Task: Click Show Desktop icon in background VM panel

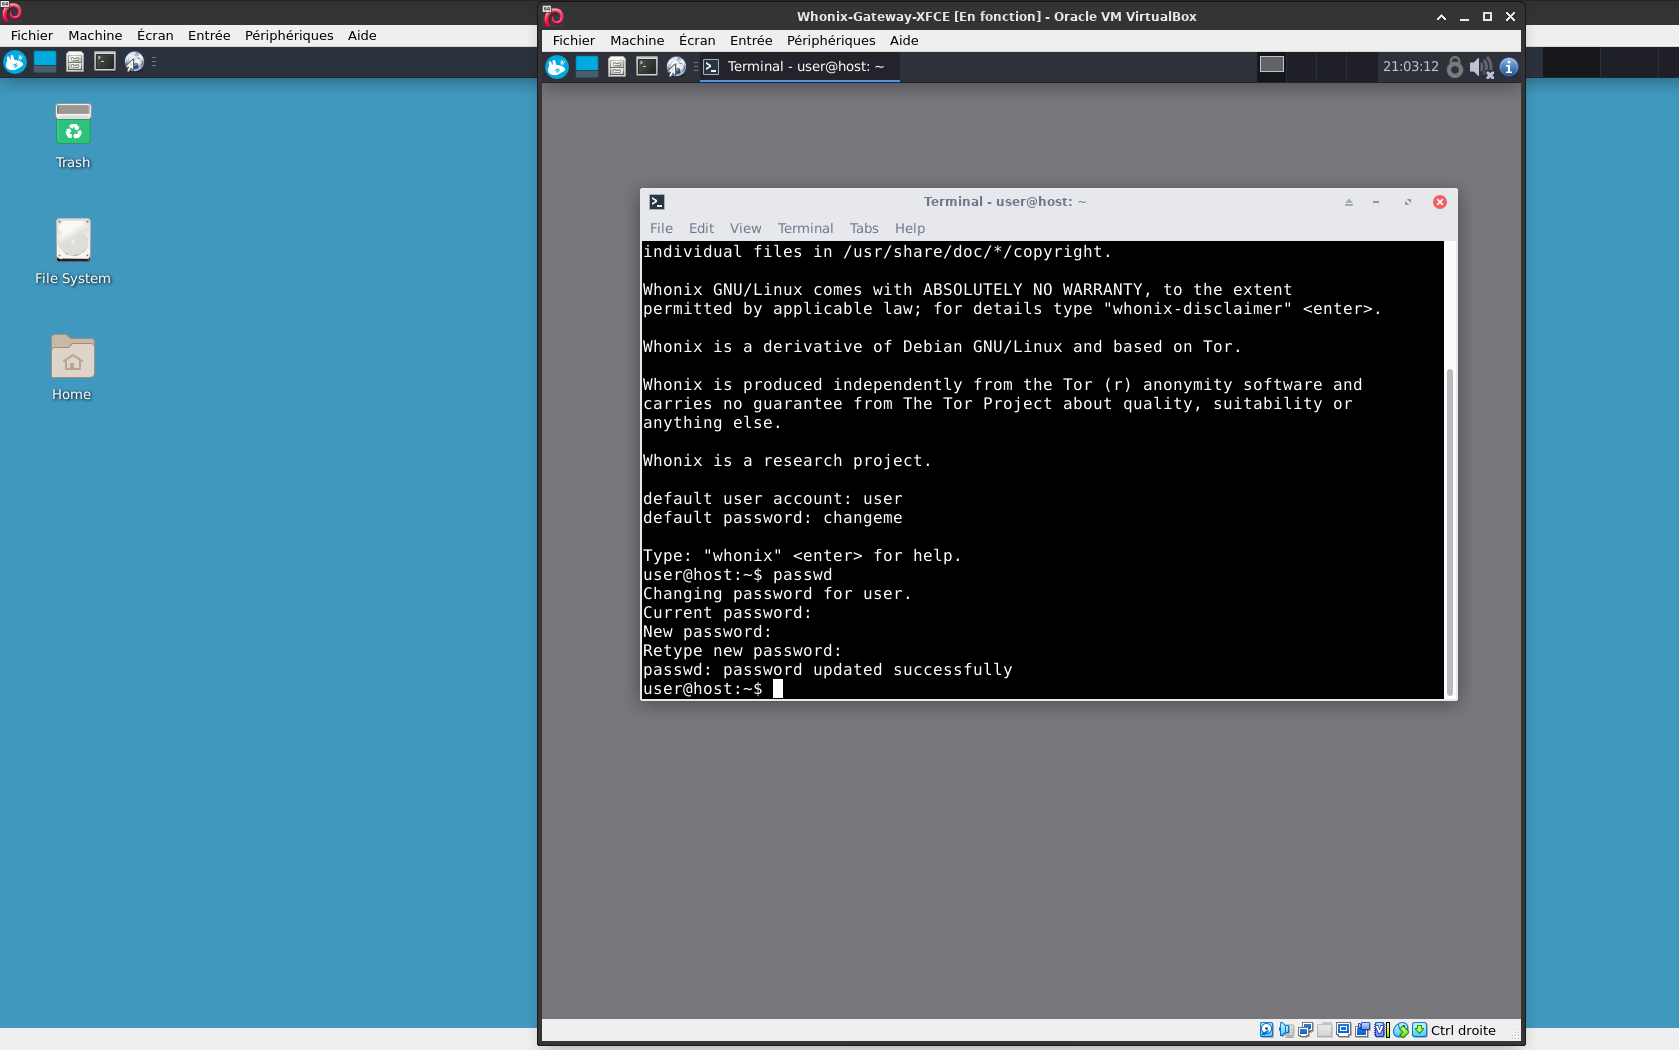Action: 45,62
